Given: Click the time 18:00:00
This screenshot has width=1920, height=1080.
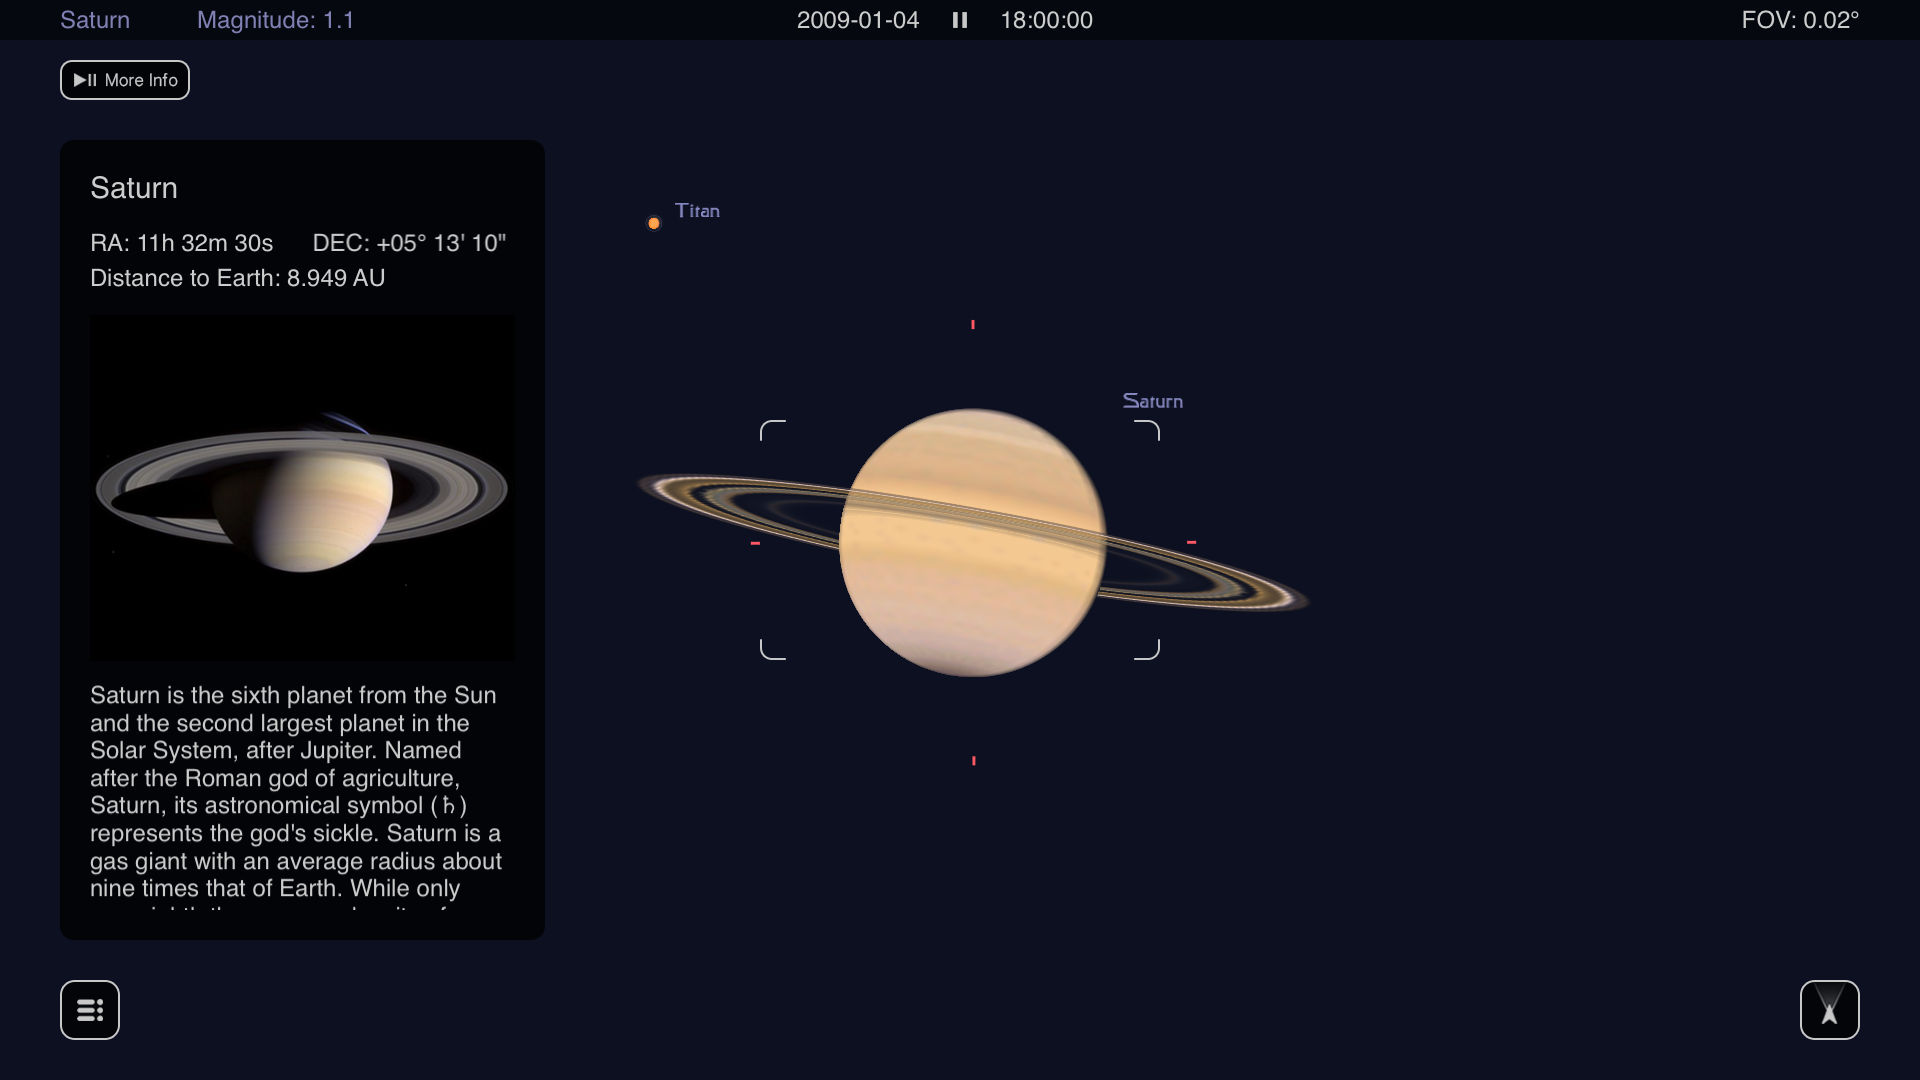Looking at the screenshot, I should point(1046,20).
